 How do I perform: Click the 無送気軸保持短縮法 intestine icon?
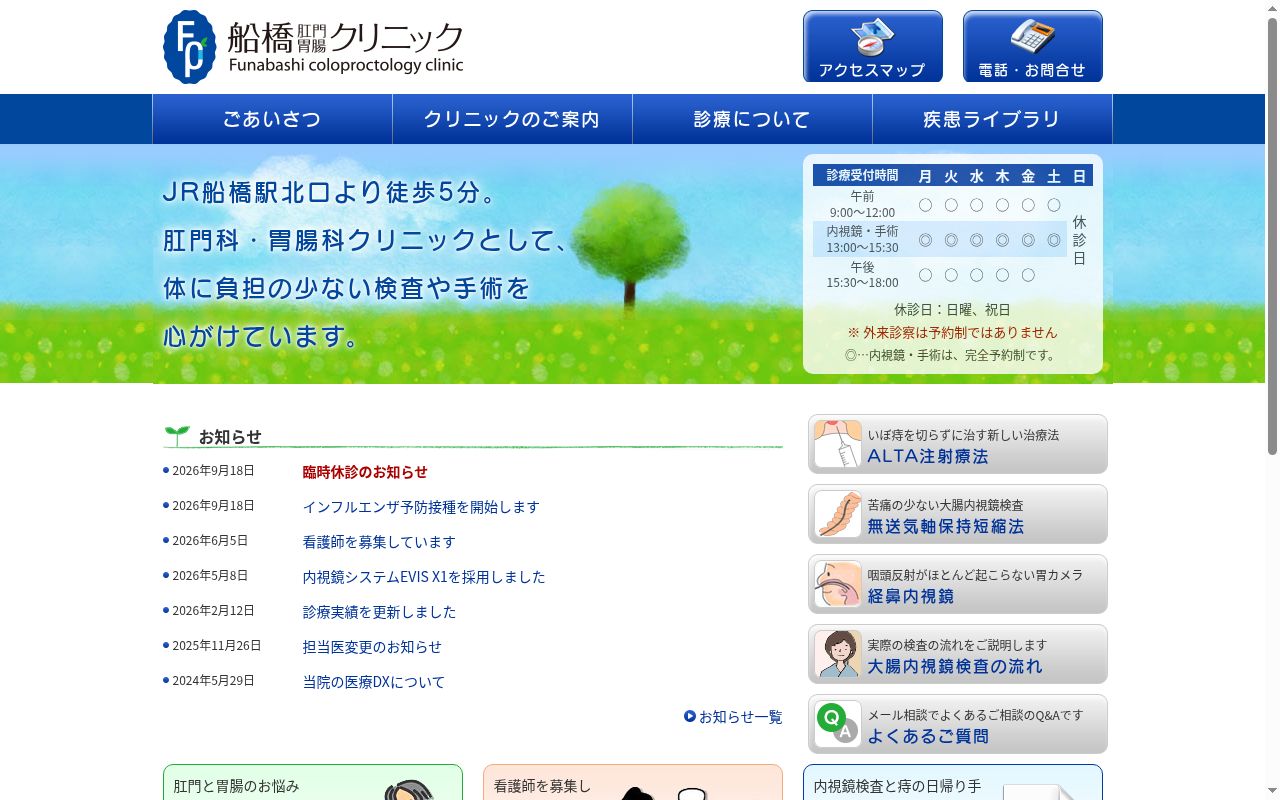(x=837, y=514)
